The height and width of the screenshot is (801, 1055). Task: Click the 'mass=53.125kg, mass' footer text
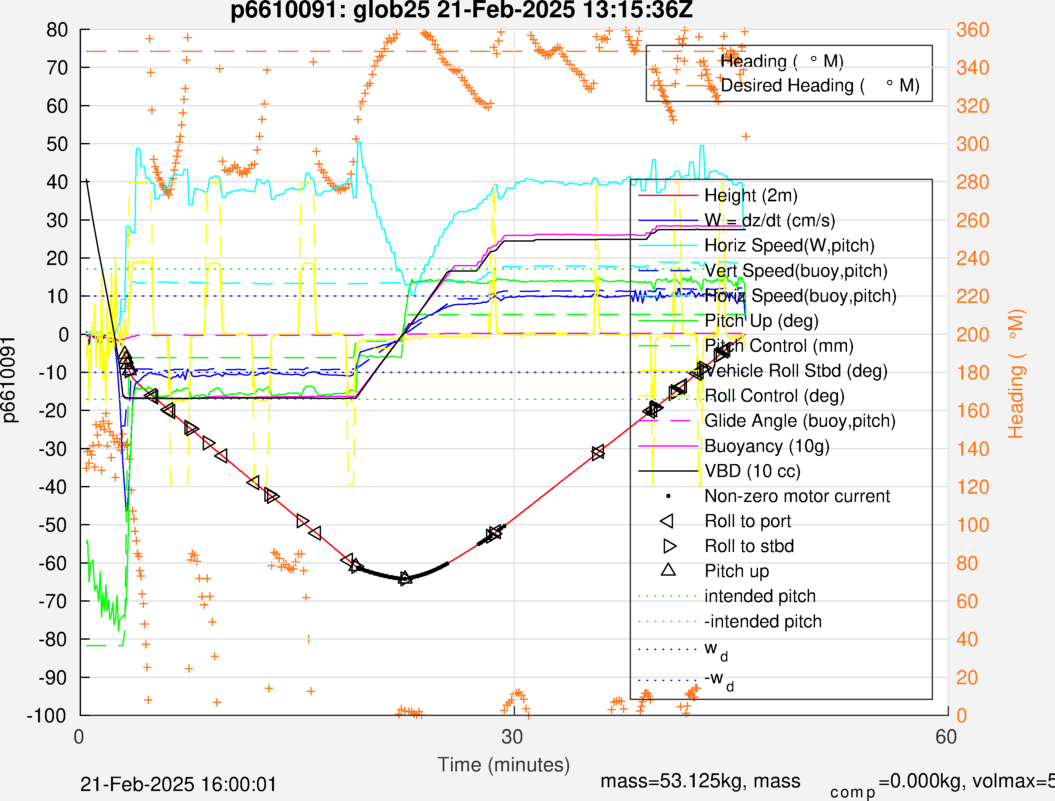click(700, 781)
